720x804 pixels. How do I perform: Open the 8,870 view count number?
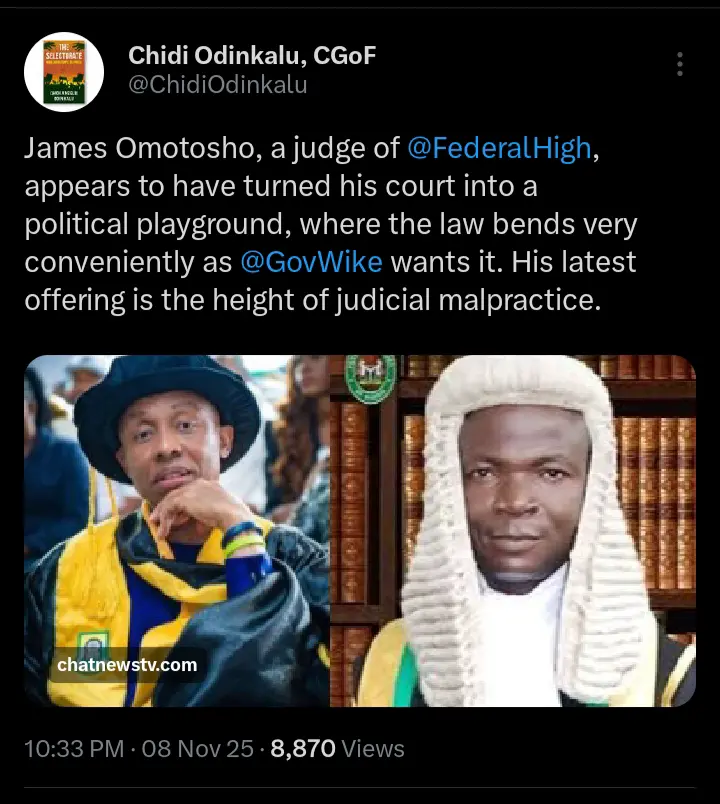point(303,748)
